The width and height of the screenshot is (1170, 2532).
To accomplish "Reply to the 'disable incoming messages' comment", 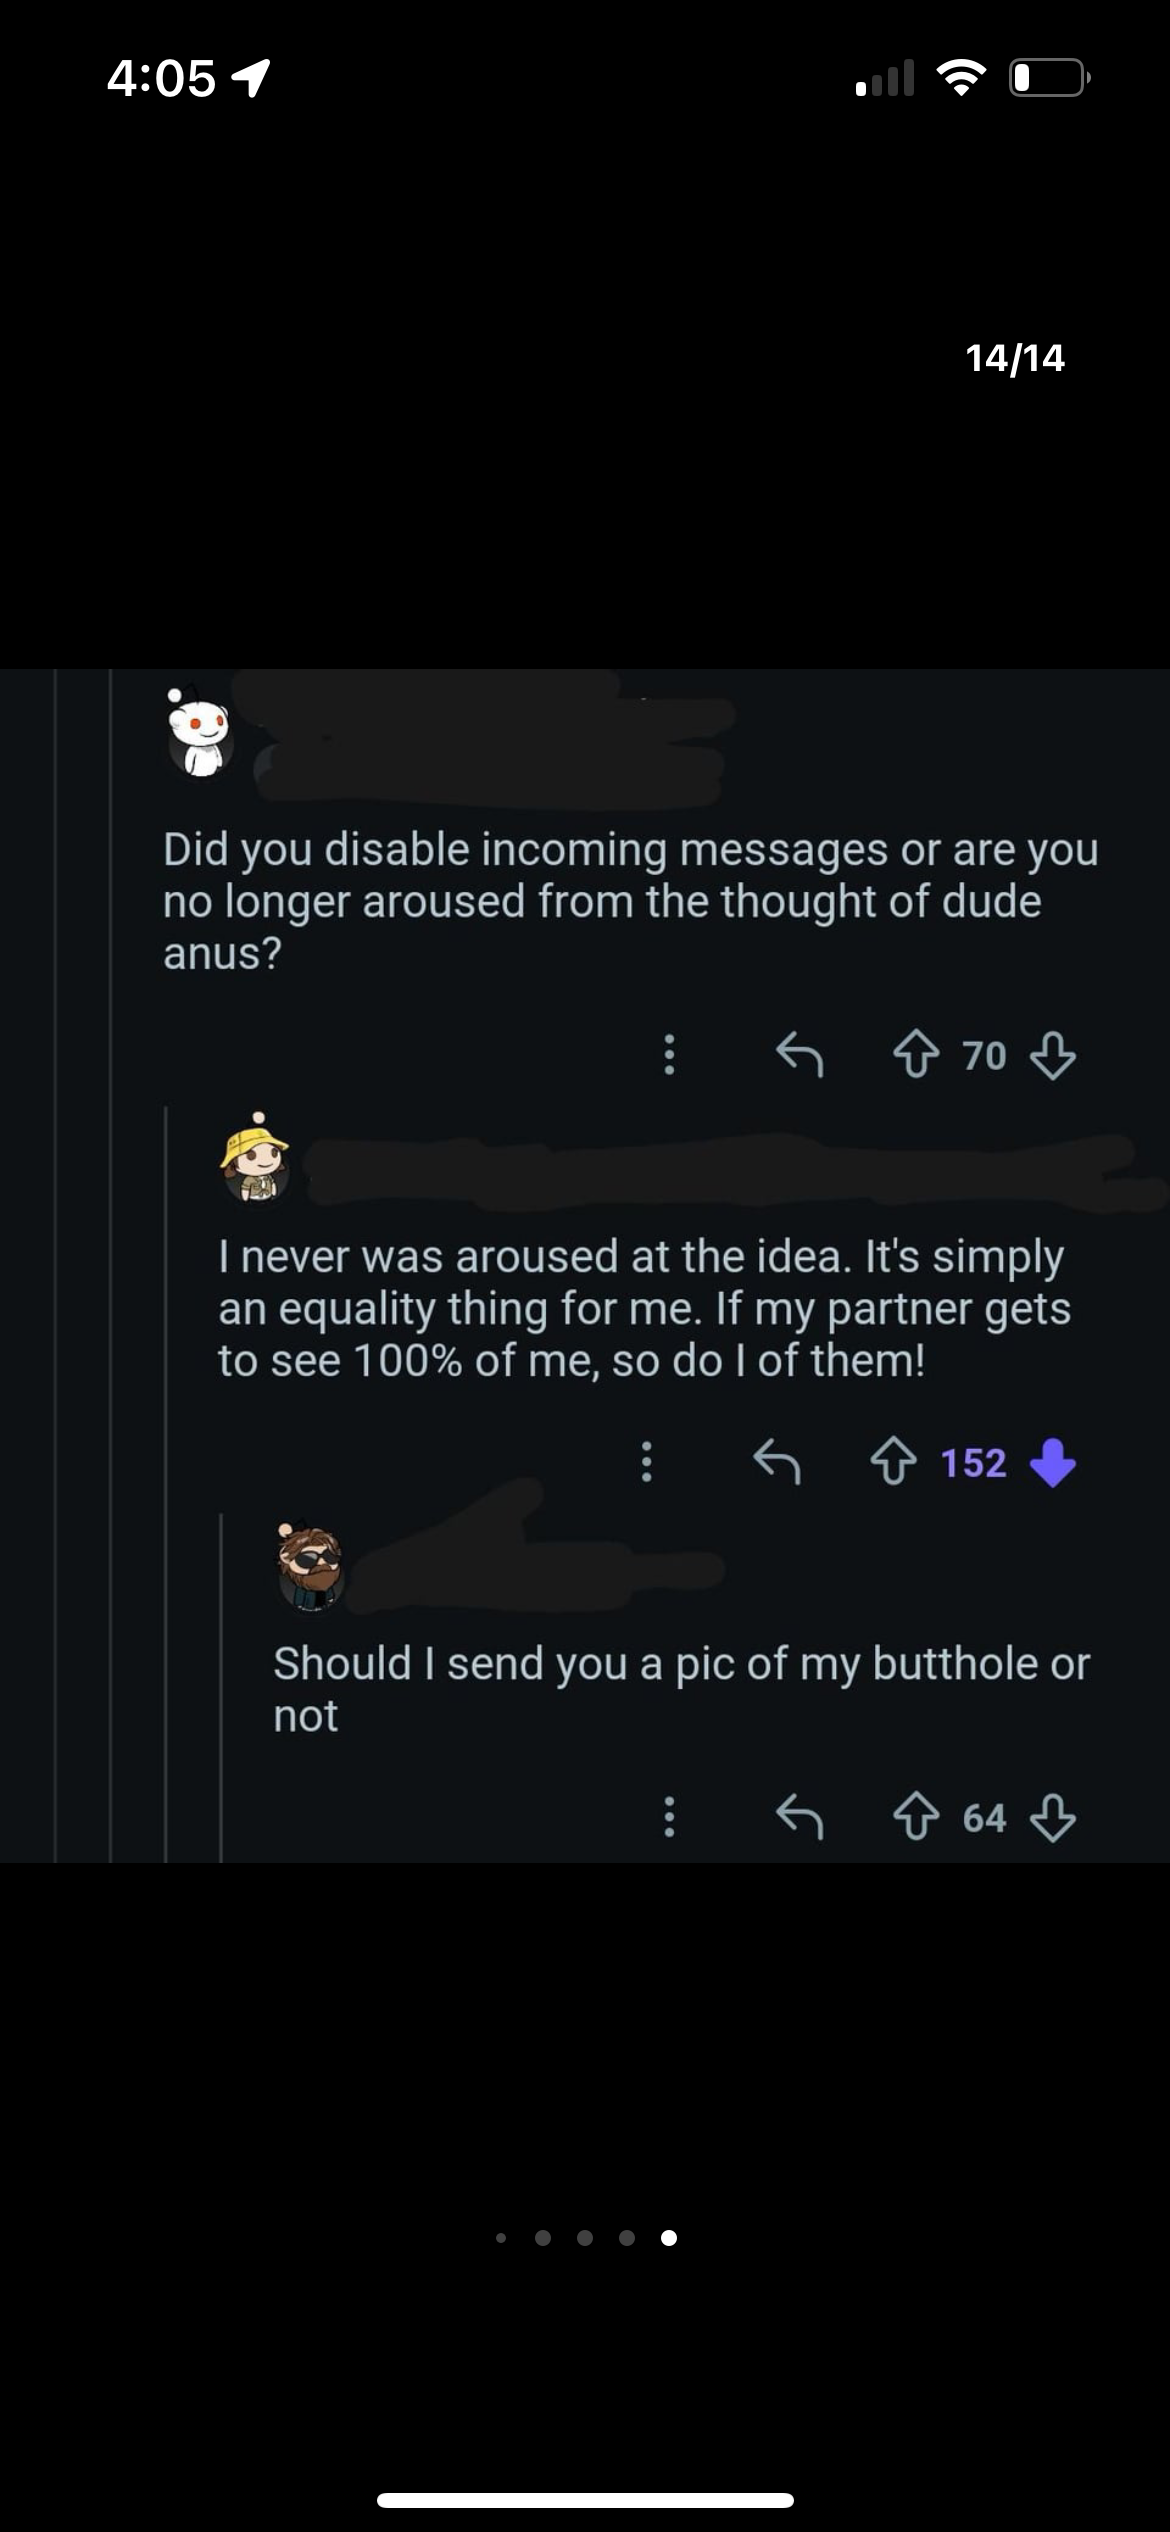I will [799, 1055].
